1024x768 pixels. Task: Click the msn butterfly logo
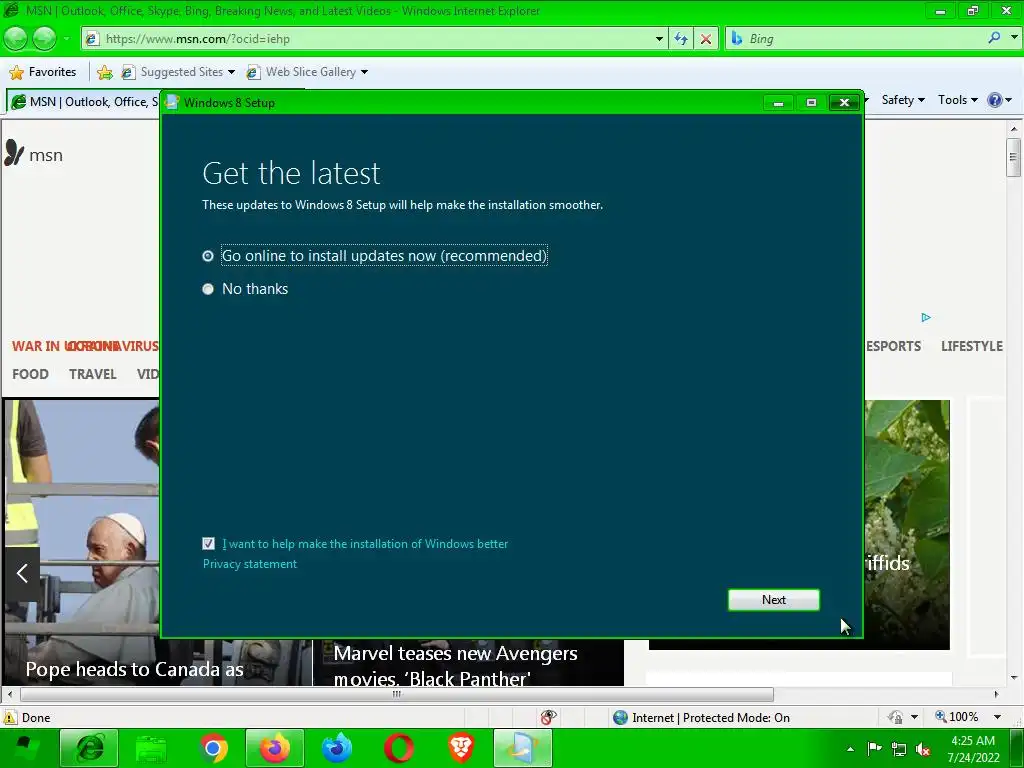tap(14, 153)
